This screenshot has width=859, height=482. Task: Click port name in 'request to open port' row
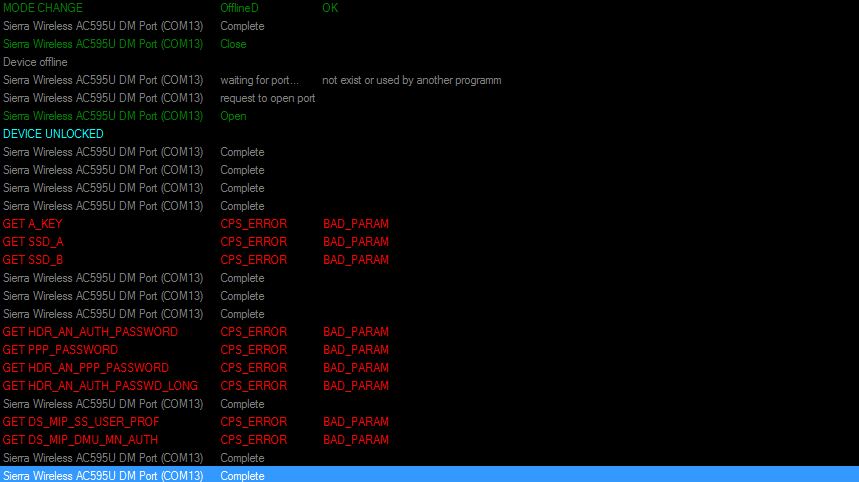[103, 98]
